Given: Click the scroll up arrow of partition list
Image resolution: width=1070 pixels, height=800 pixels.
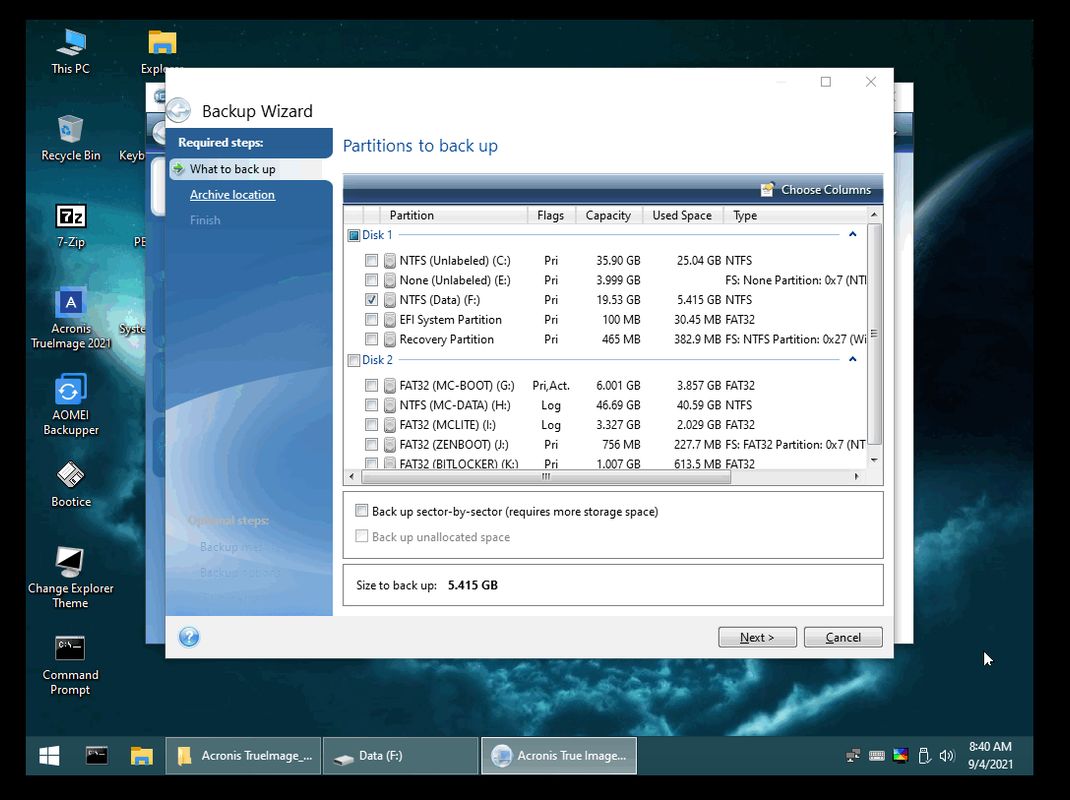Looking at the screenshot, I should [874, 215].
